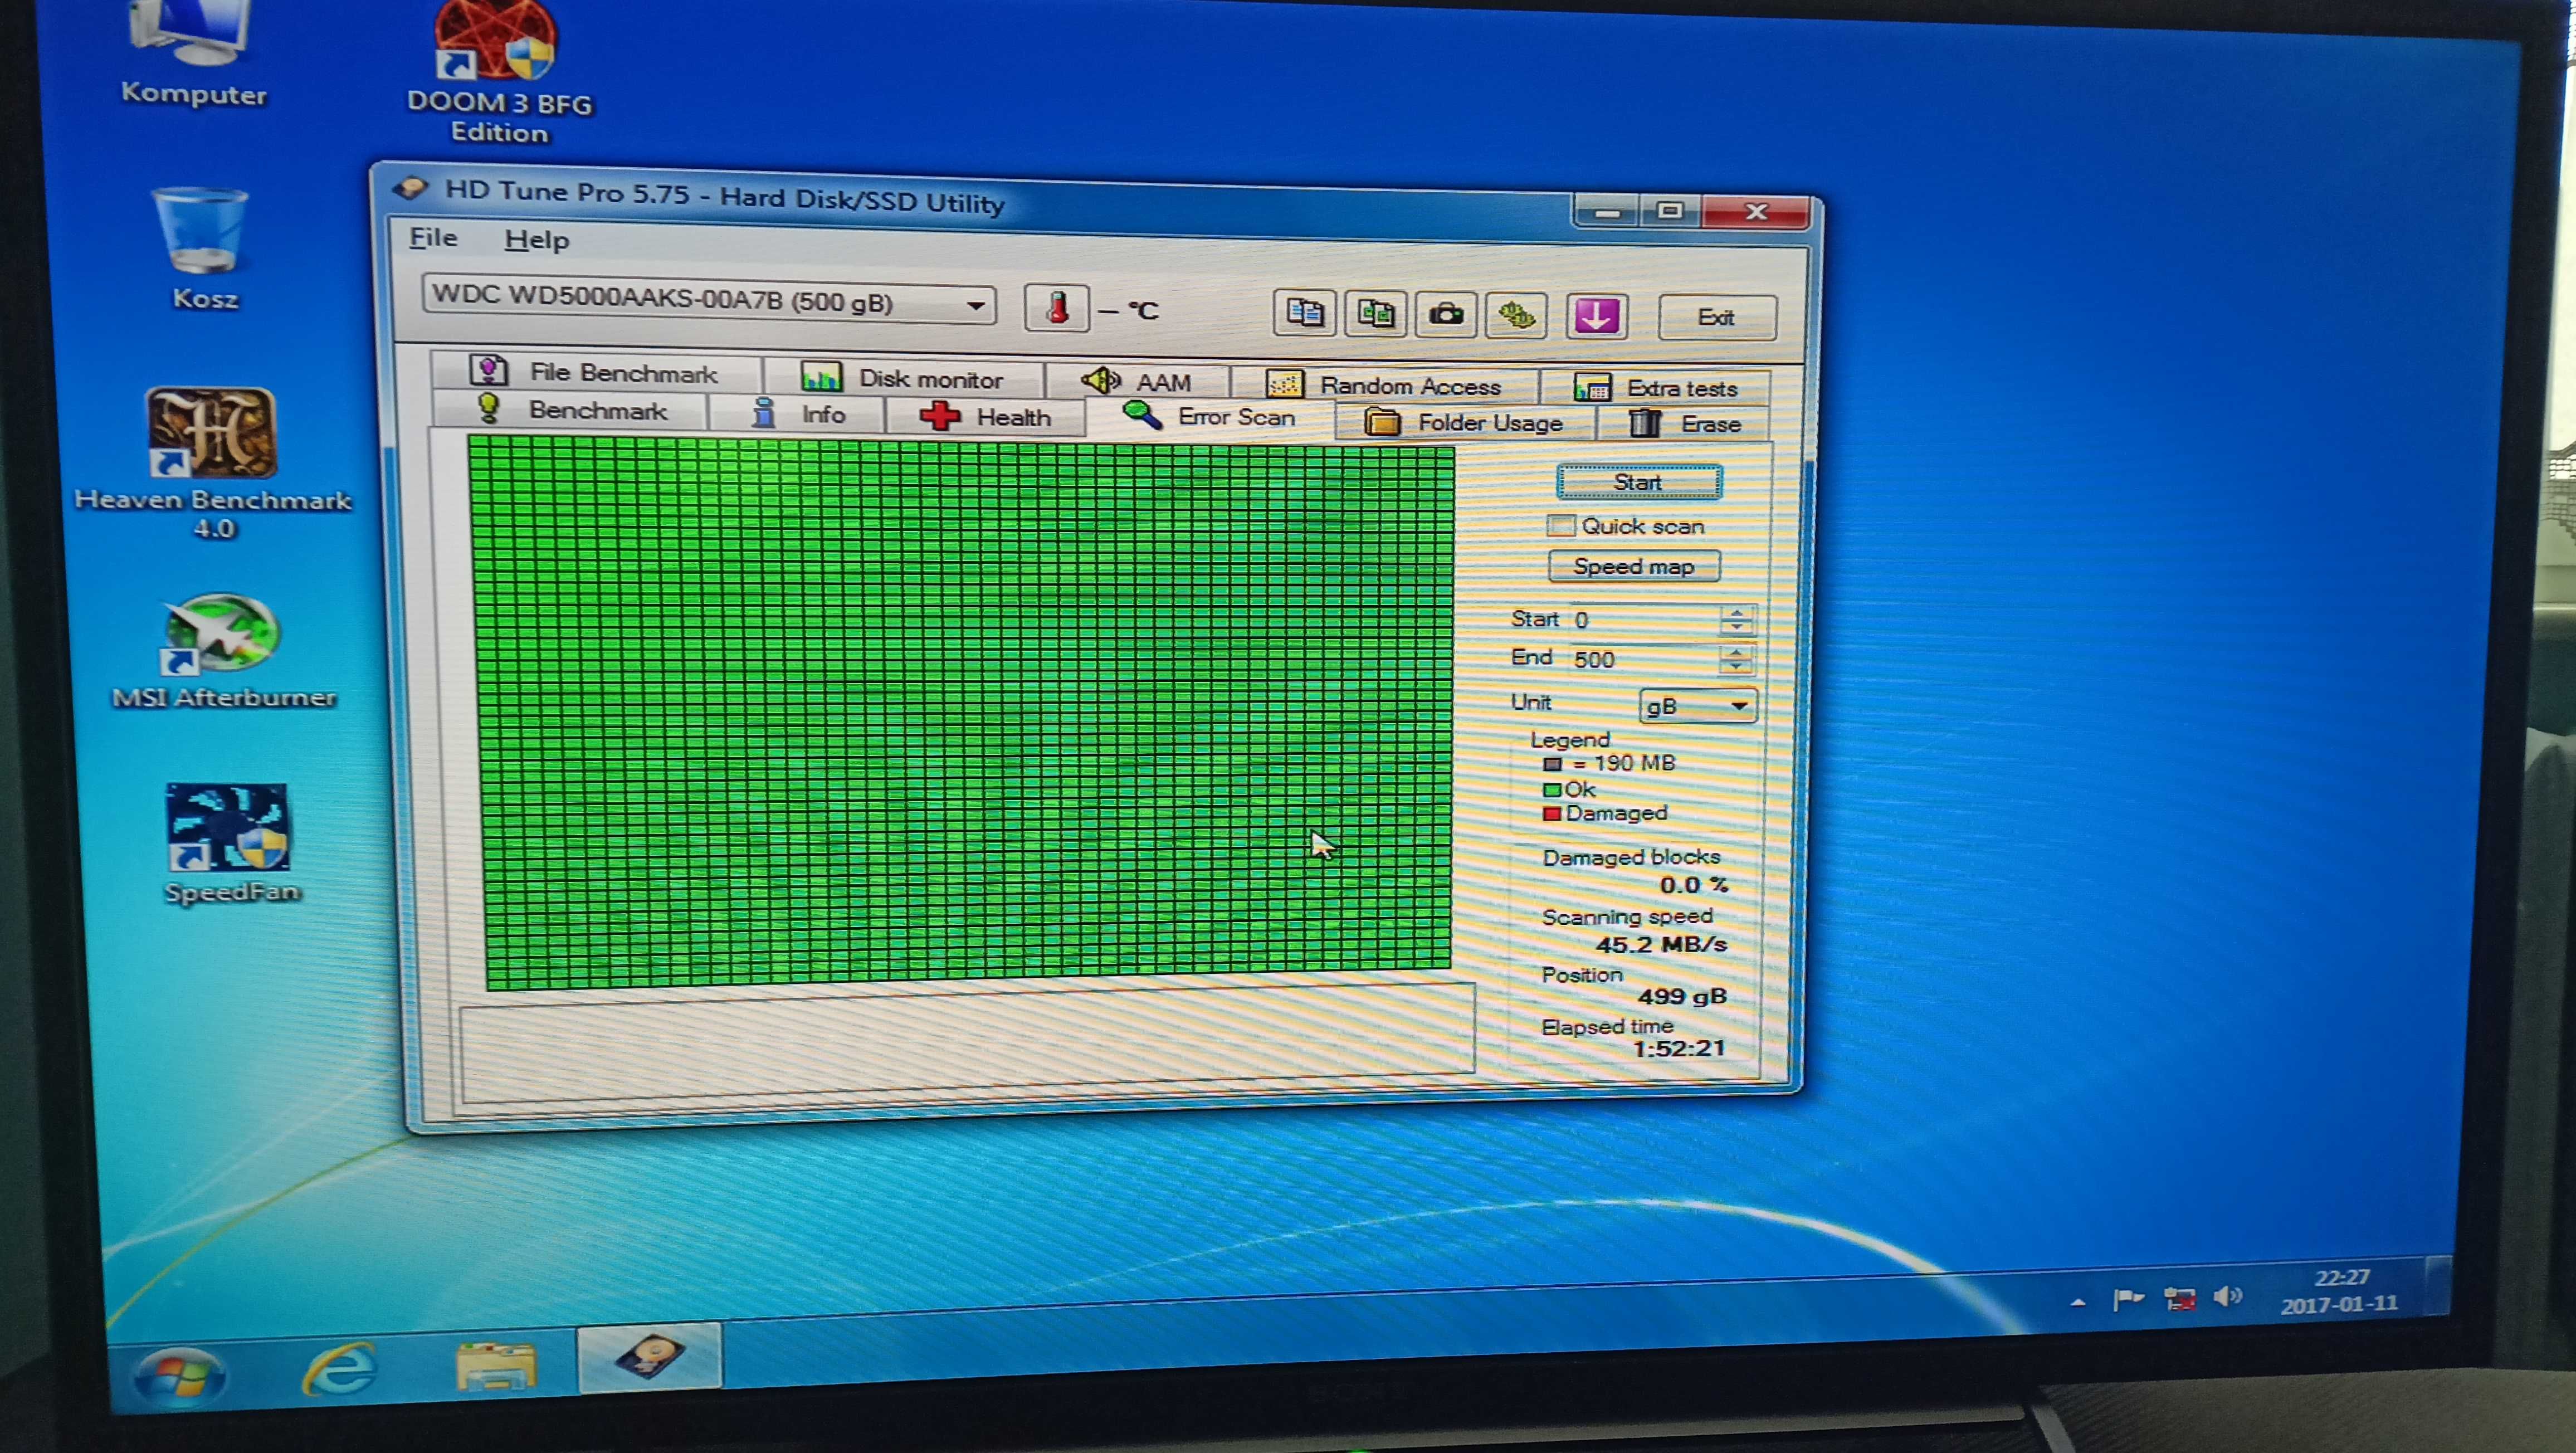Switch to the Extra tests tab
This screenshot has height=1453, width=2576.
click(1656, 387)
